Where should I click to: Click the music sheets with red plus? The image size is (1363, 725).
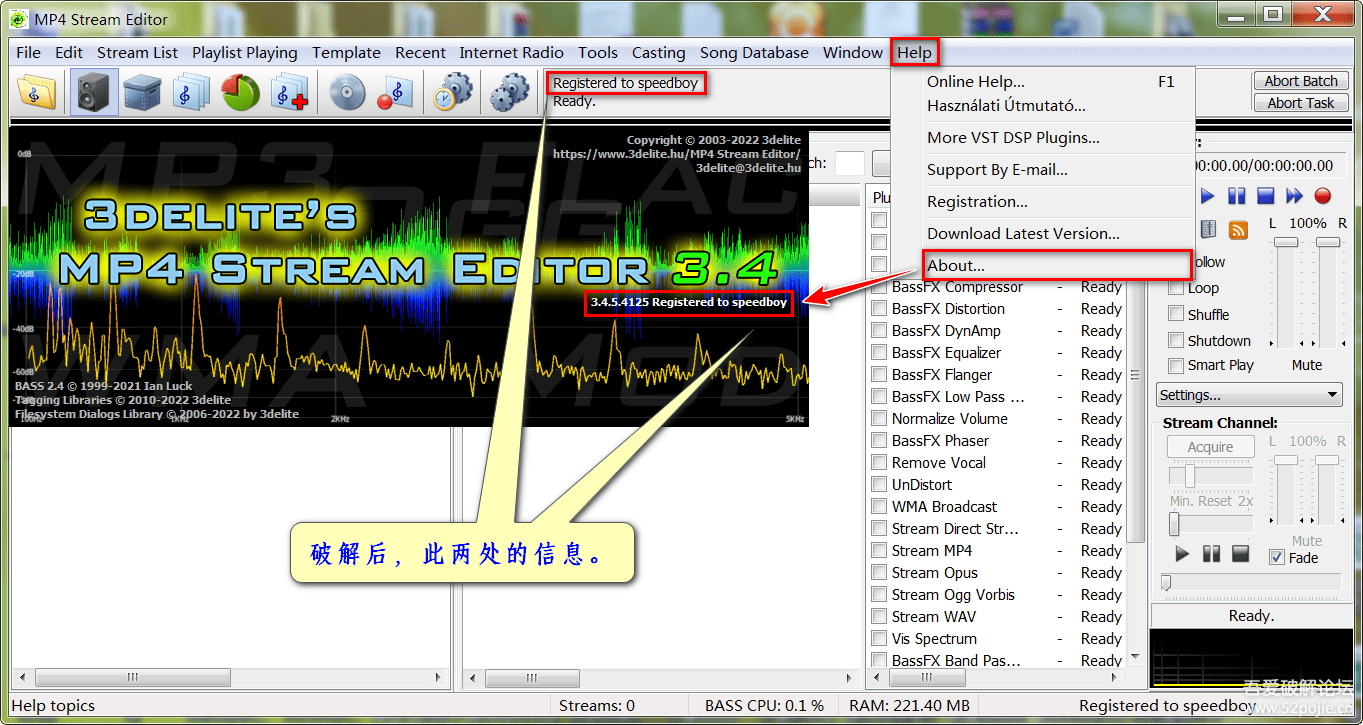click(x=290, y=93)
